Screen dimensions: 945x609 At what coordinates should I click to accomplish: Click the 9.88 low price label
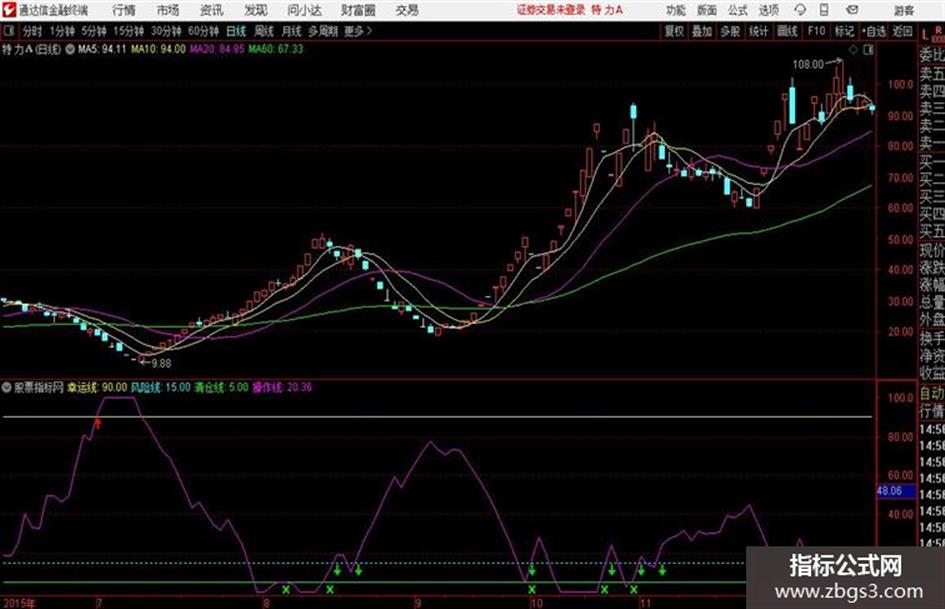coord(161,363)
